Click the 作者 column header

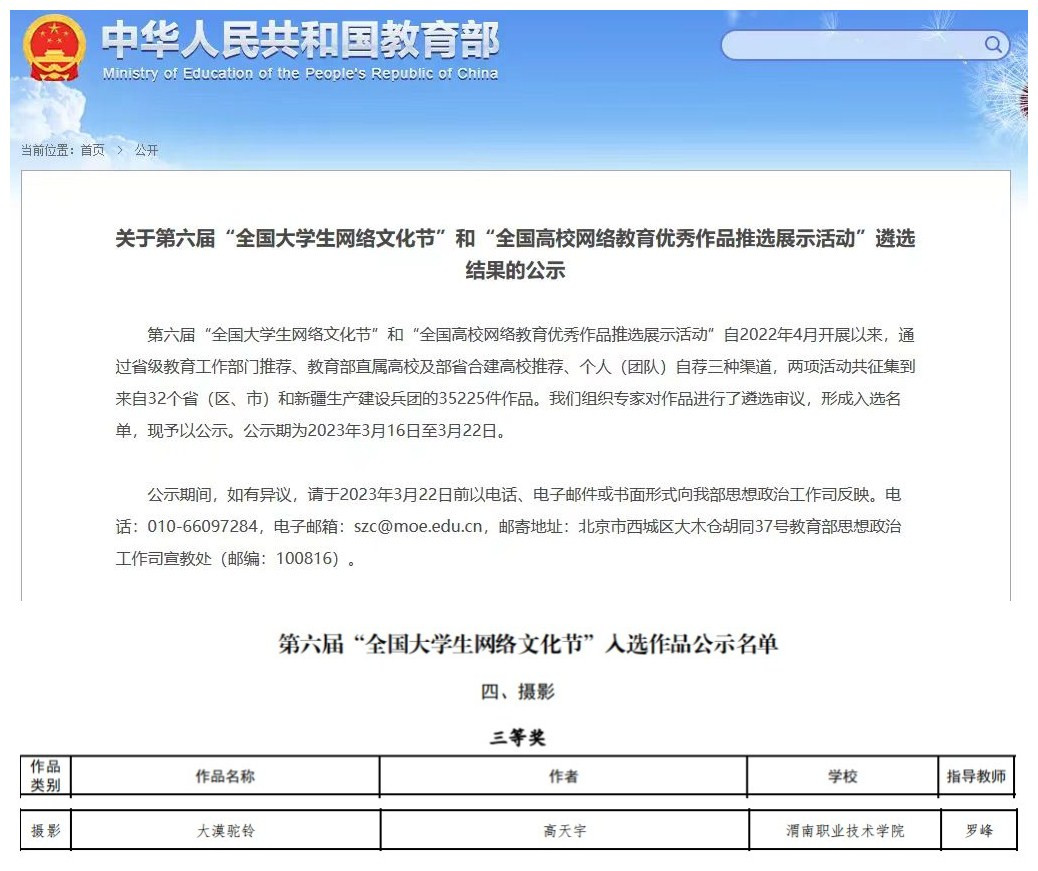tap(563, 776)
